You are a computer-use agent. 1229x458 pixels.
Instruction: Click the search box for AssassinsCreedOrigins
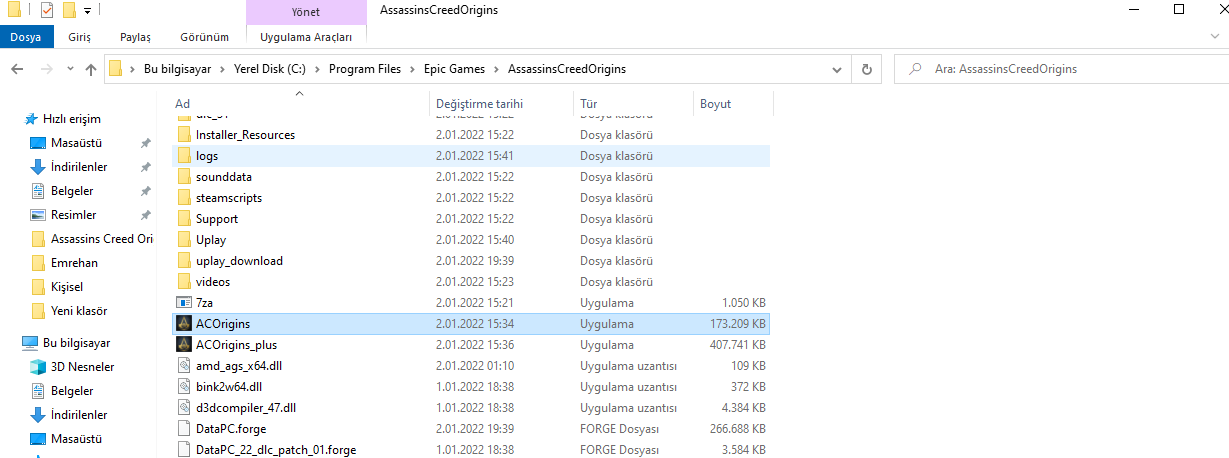1060,70
